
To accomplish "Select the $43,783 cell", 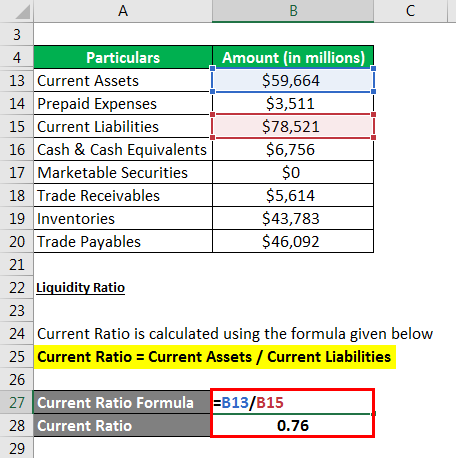I will (293, 218).
